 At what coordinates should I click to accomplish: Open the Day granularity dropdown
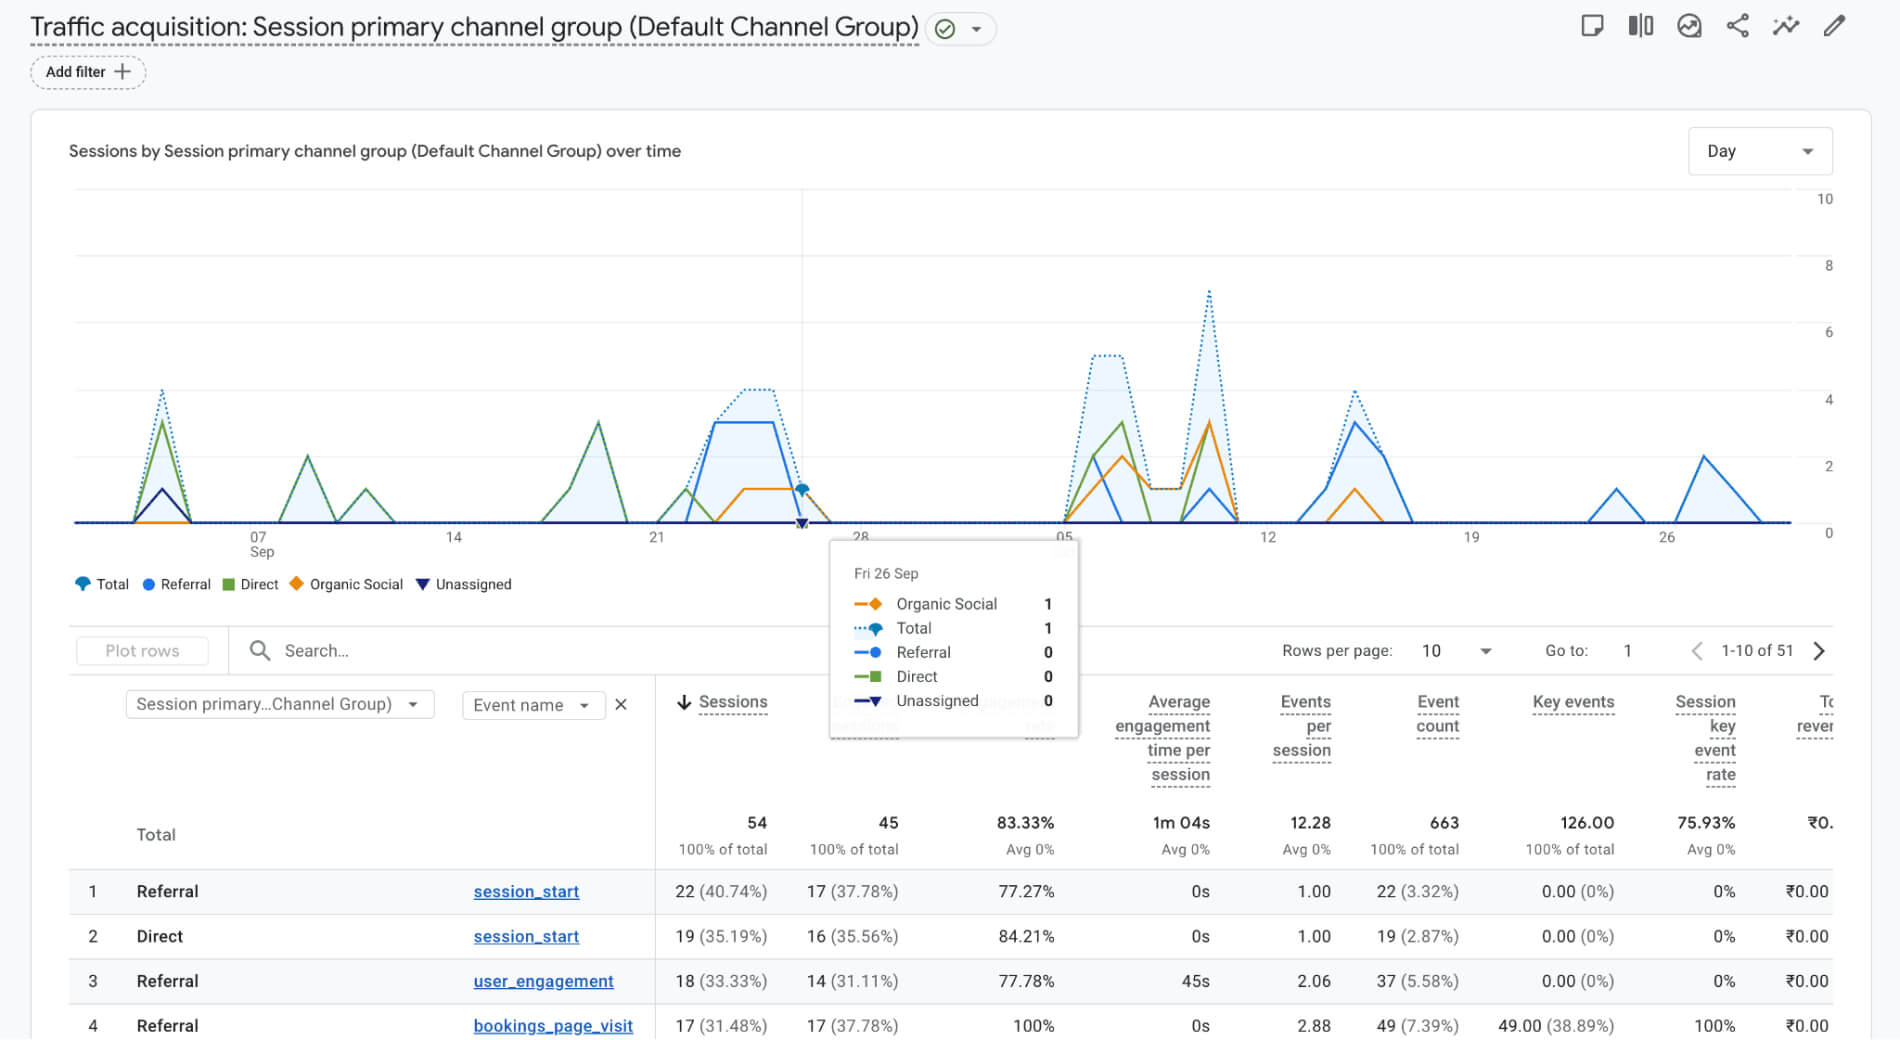1759,151
